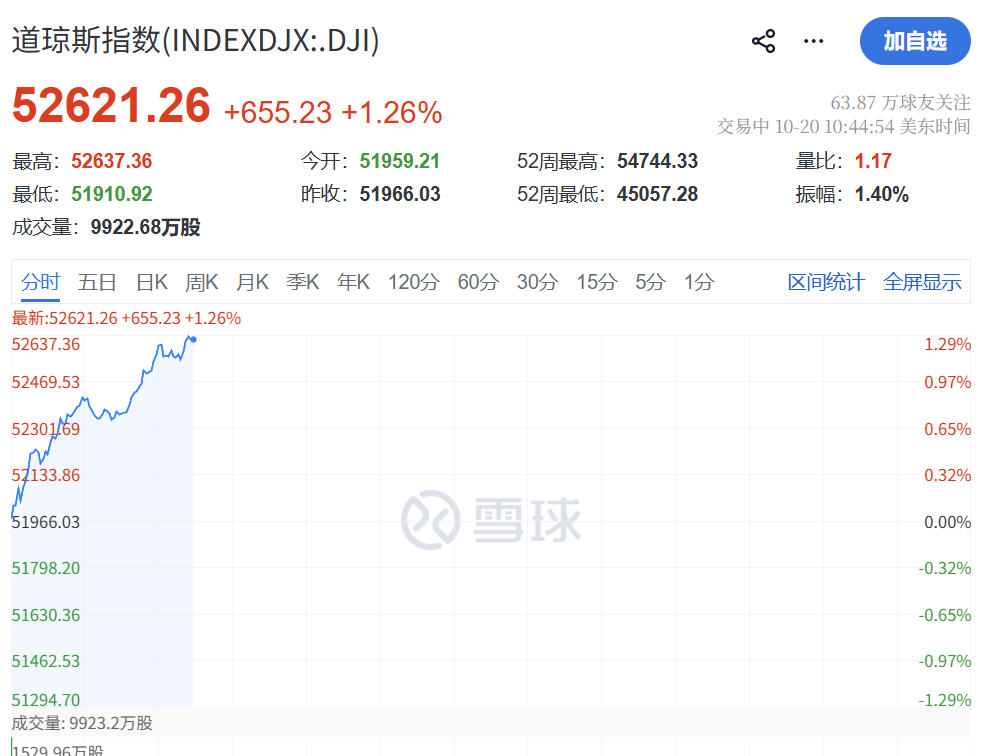Open the 周K chart tab
This screenshot has height=756, width=1002.
coord(202,282)
